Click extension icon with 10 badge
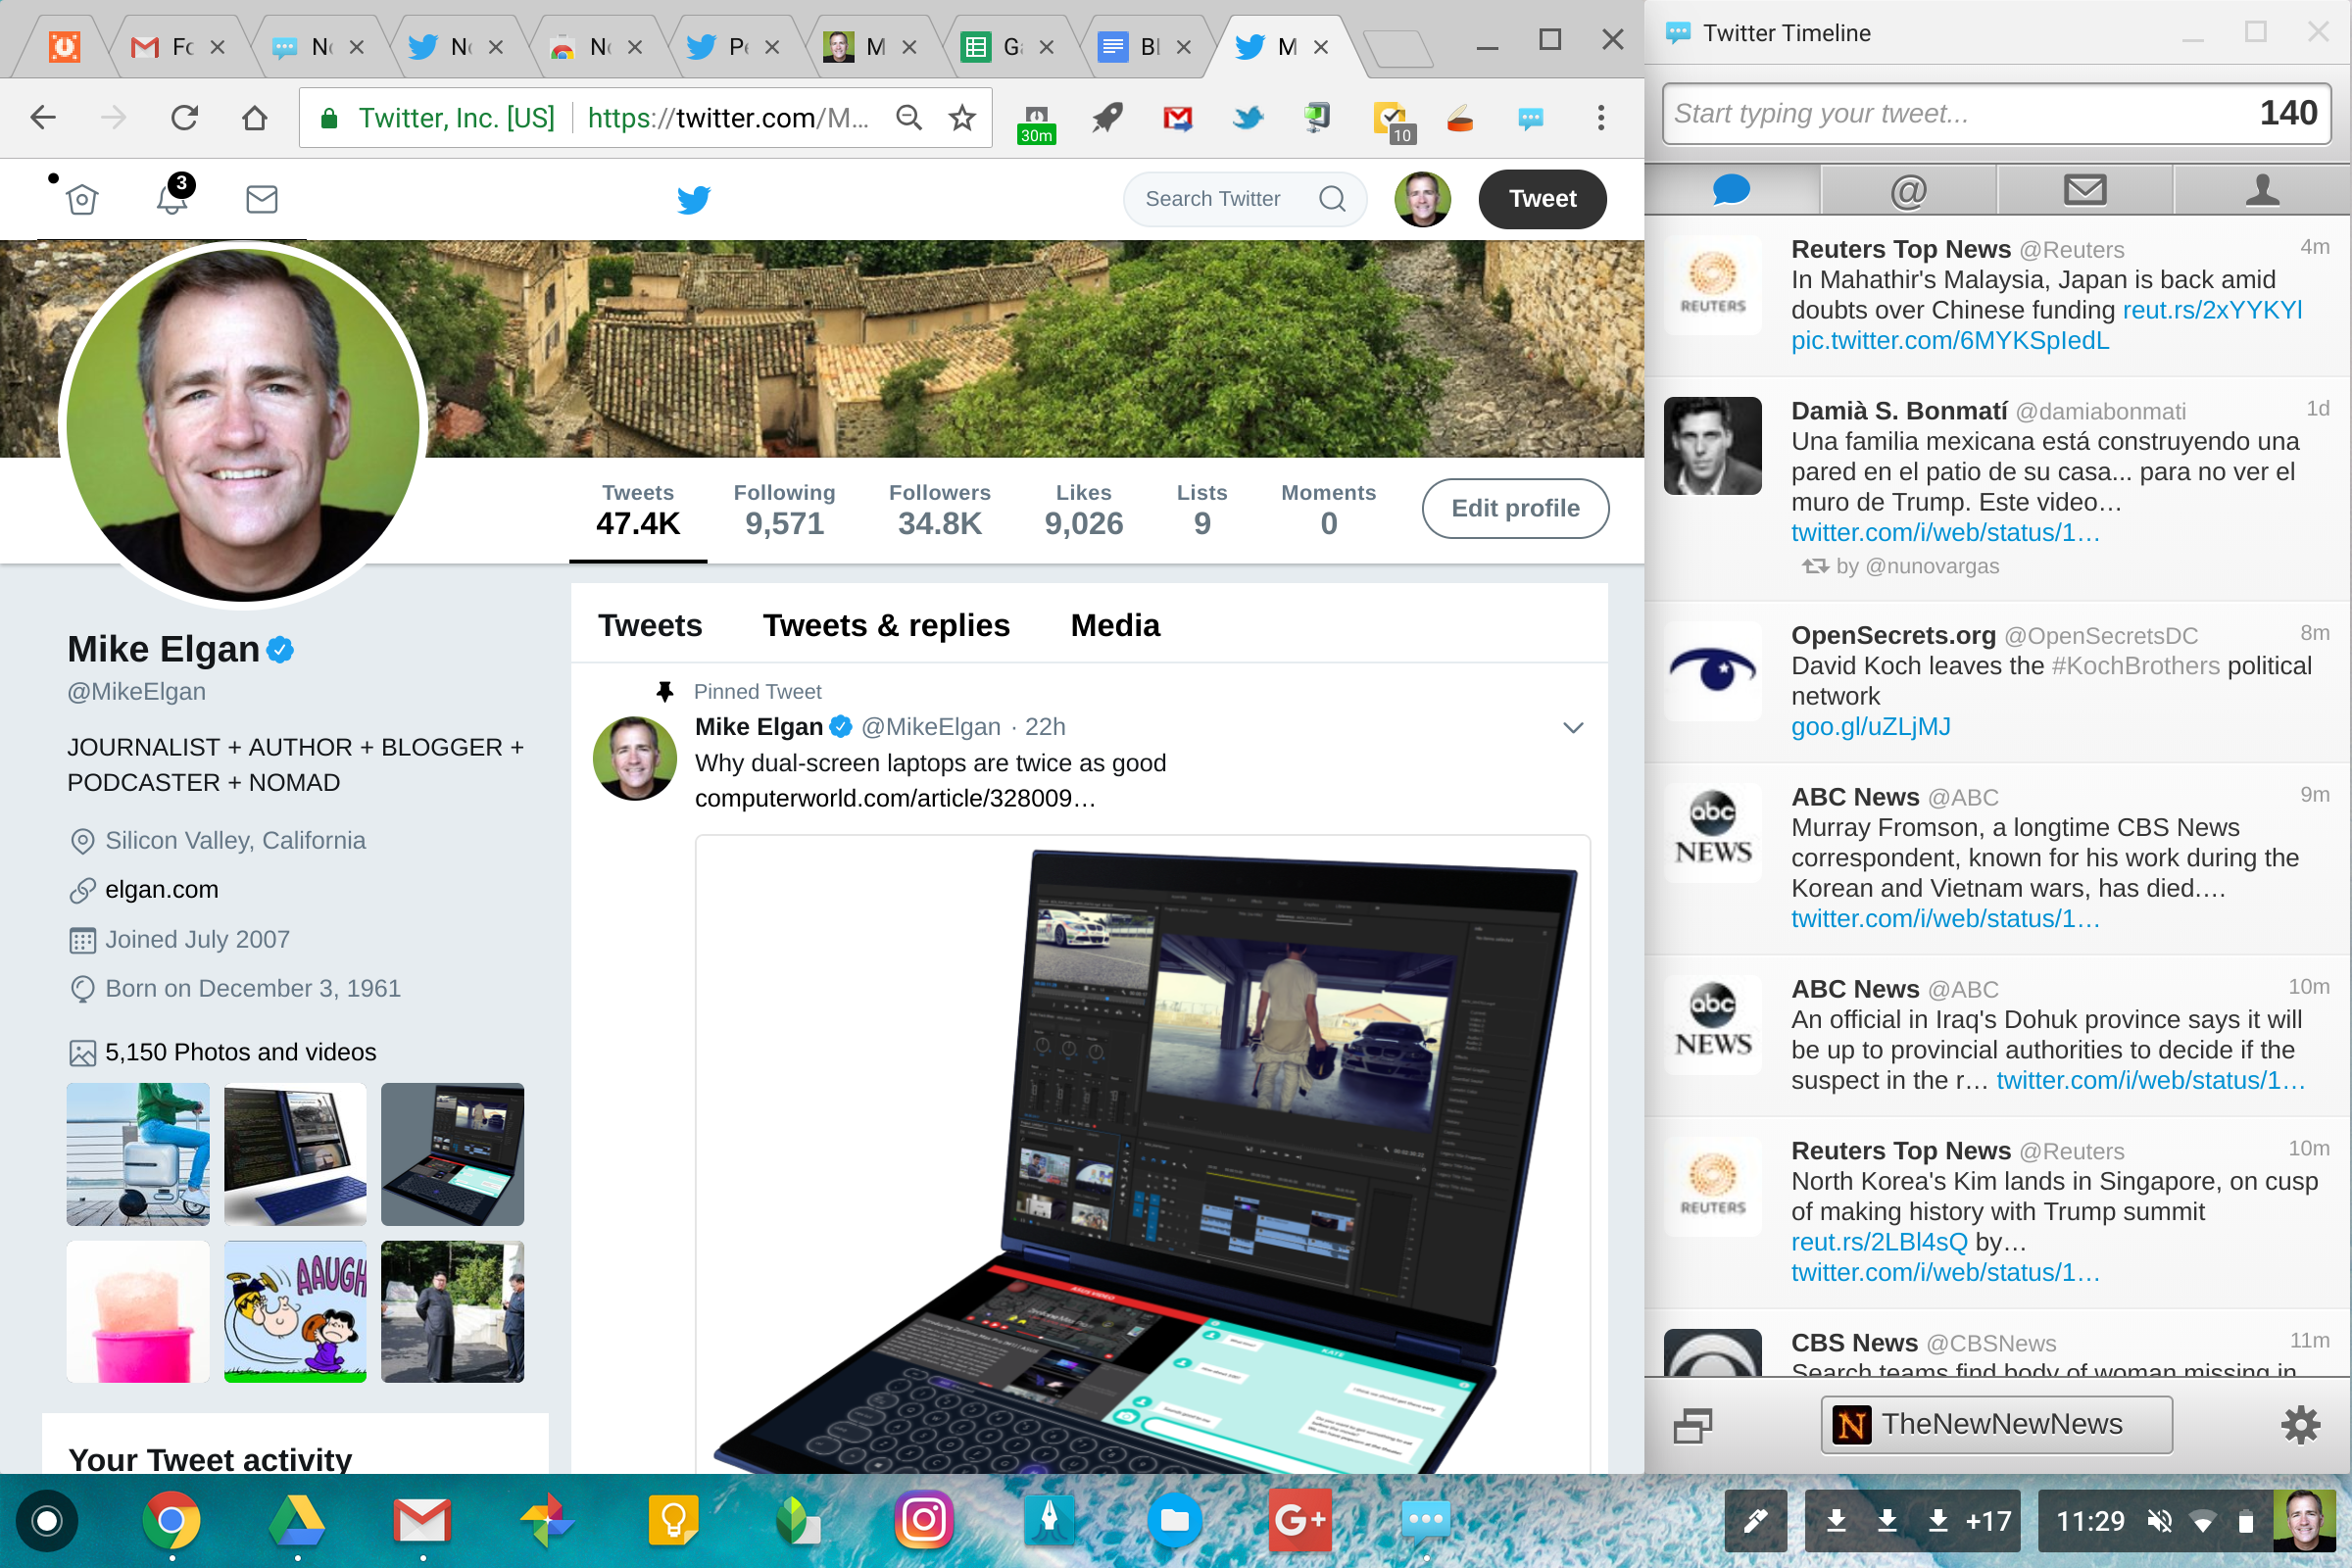The width and height of the screenshot is (2352, 1568). click(x=1394, y=123)
